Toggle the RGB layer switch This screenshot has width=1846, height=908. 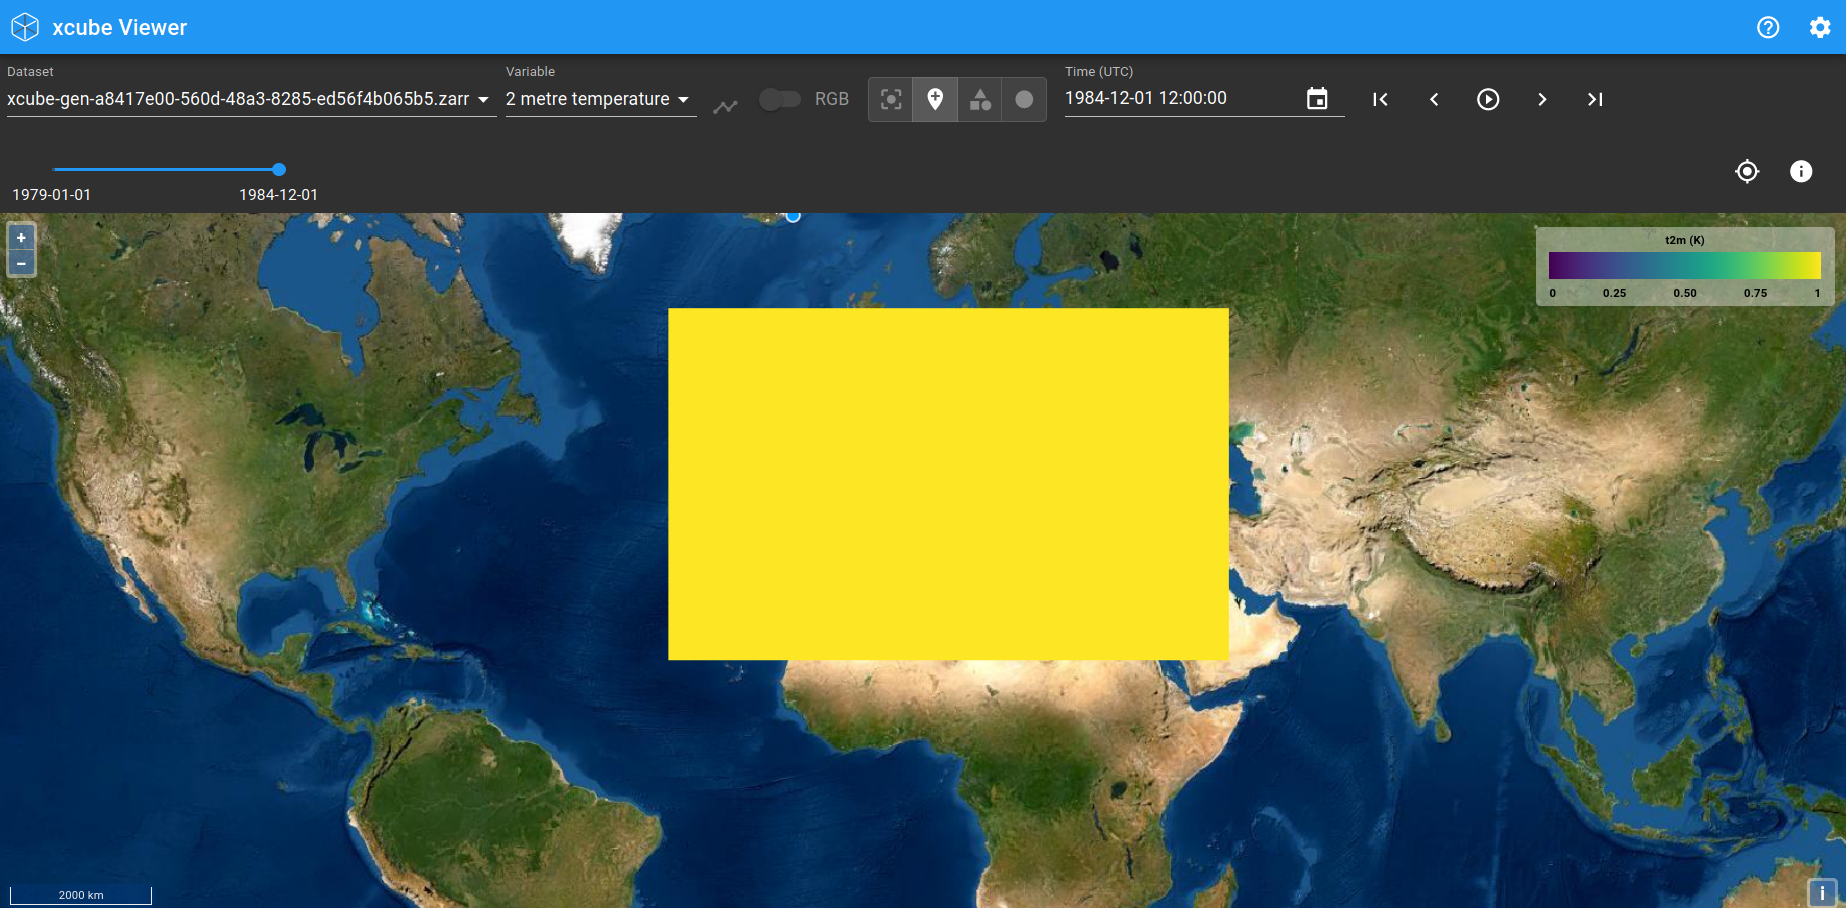pyautogui.click(x=781, y=100)
